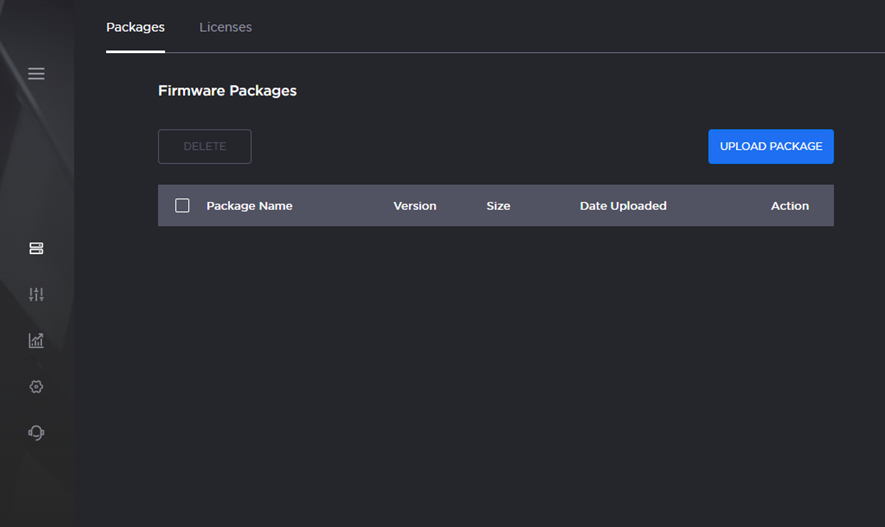
Task: Click the Firmware Packages heading
Action: tap(227, 91)
